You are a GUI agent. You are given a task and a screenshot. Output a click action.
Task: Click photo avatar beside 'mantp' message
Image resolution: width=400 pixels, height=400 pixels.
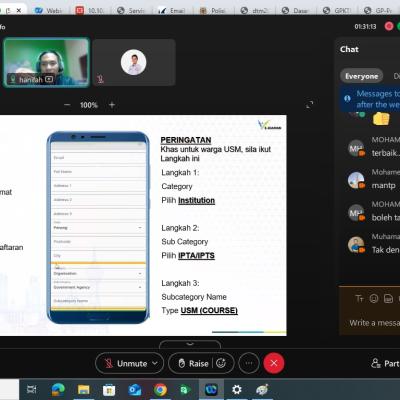tap(356, 180)
